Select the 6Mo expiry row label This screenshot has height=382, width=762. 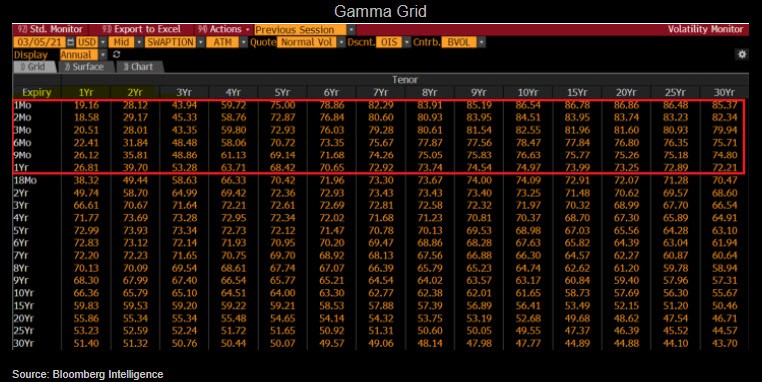(x=22, y=143)
